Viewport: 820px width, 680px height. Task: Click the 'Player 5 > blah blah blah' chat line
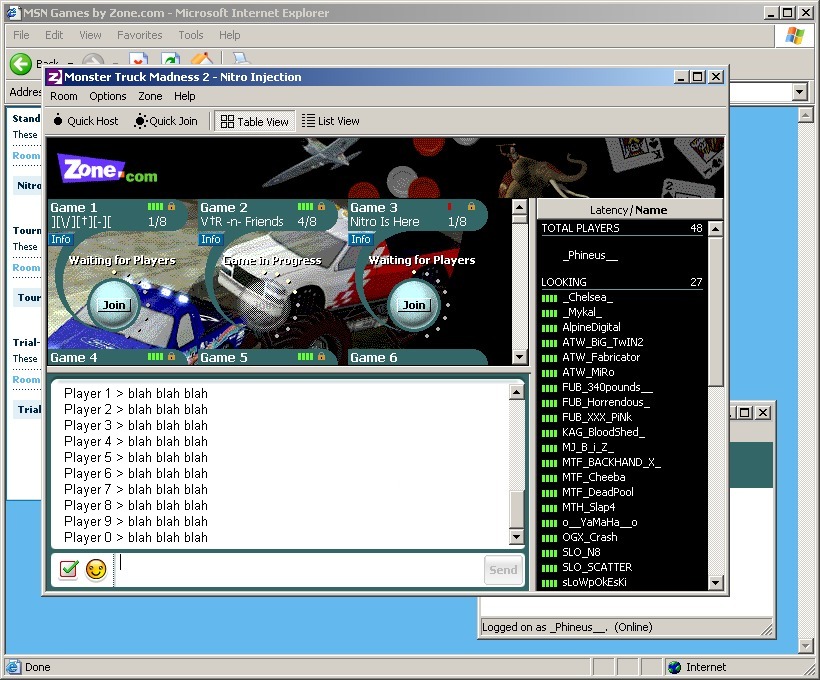click(x=136, y=458)
